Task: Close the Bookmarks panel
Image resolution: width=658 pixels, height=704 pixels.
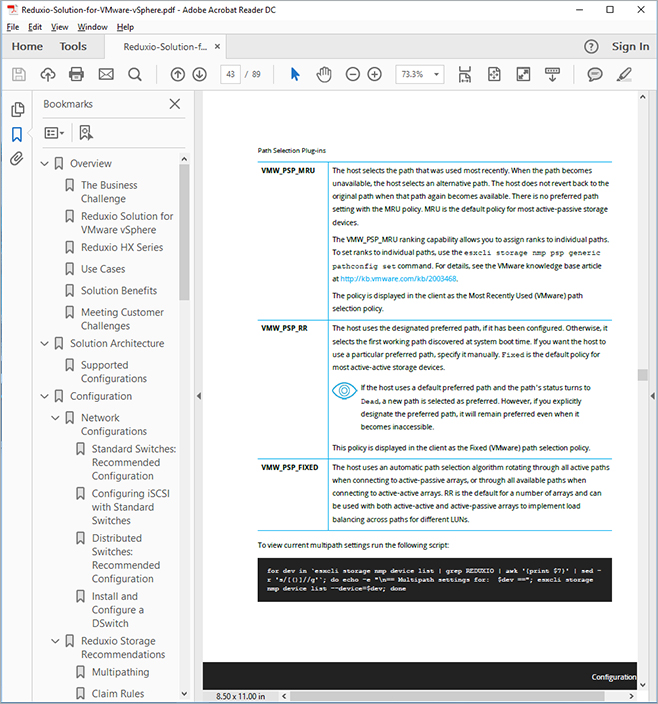Action: [x=175, y=104]
